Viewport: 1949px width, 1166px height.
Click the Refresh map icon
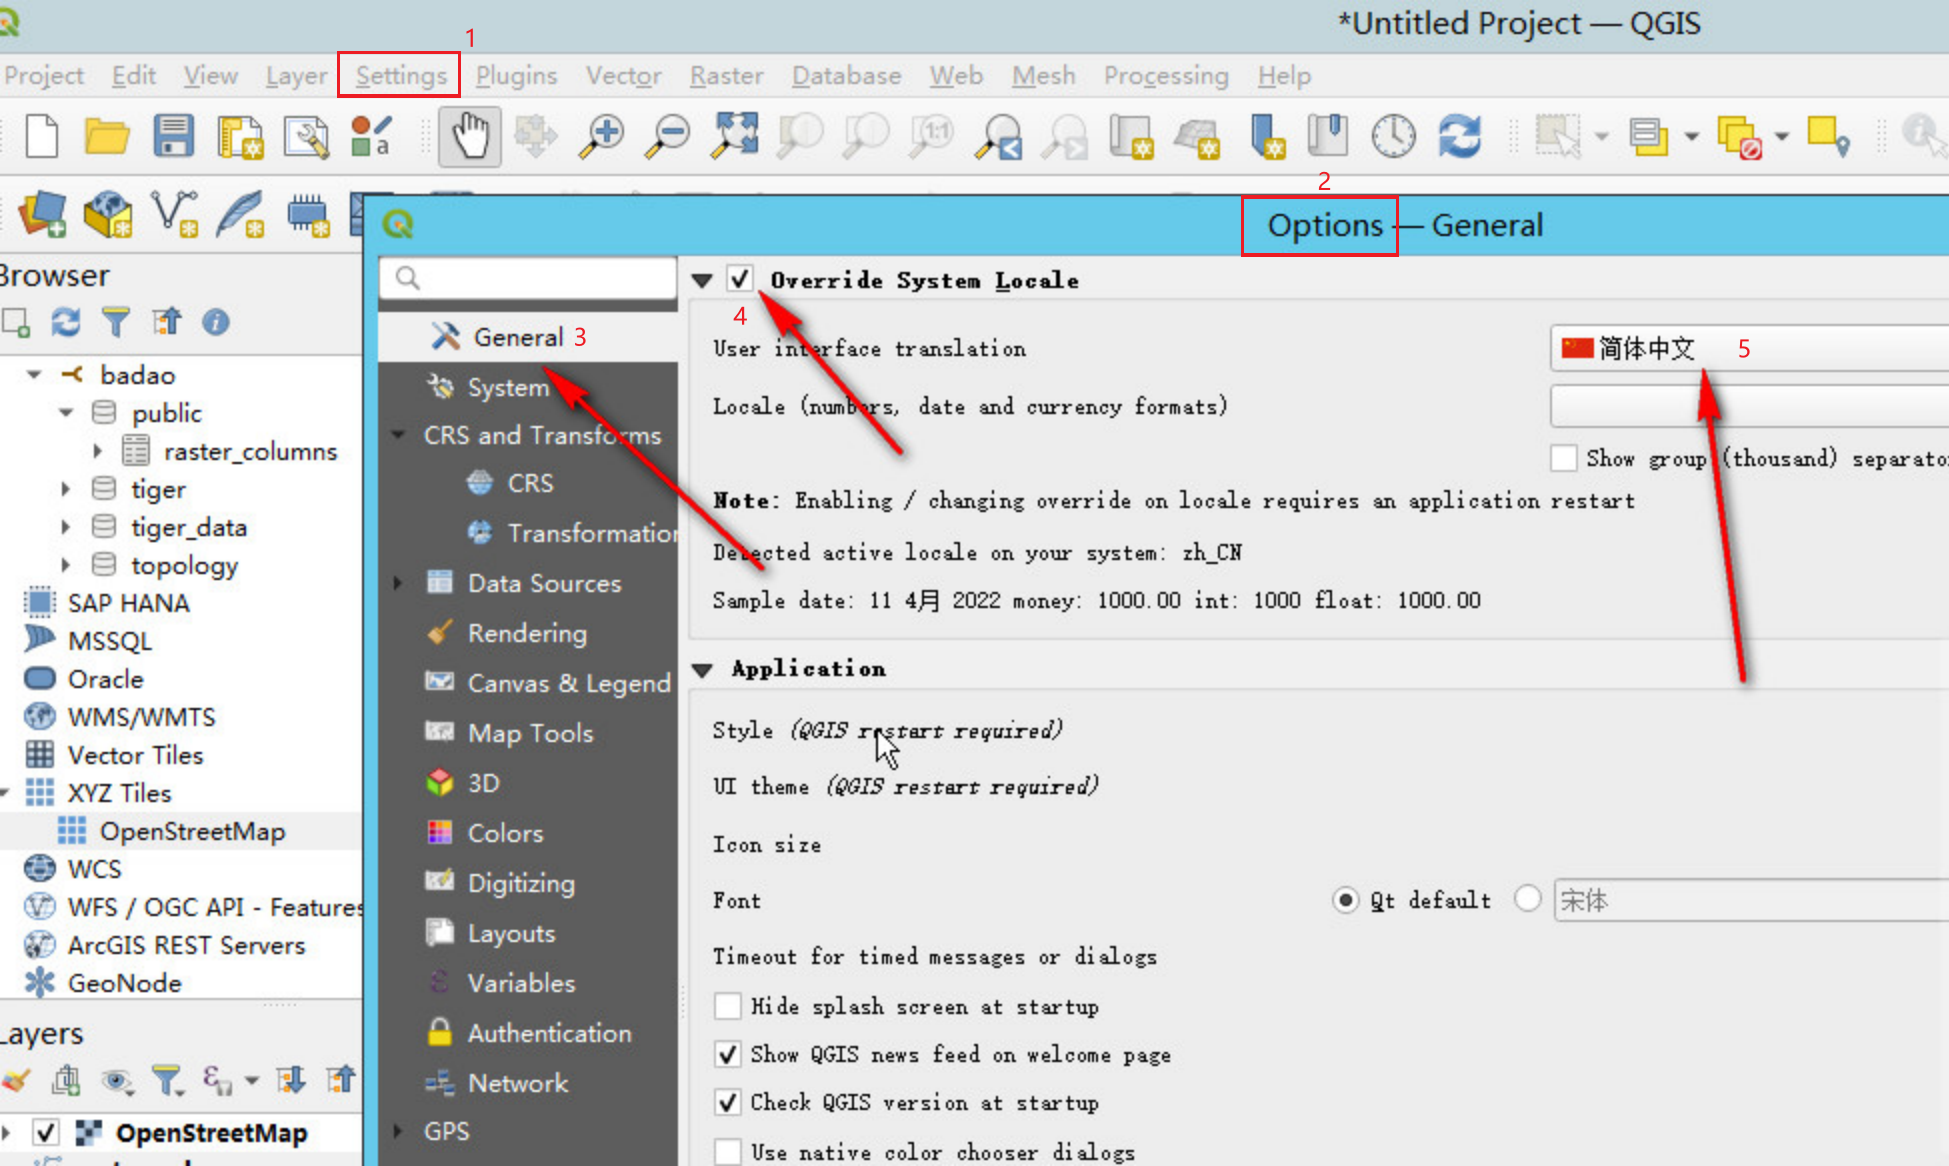click(x=1459, y=136)
